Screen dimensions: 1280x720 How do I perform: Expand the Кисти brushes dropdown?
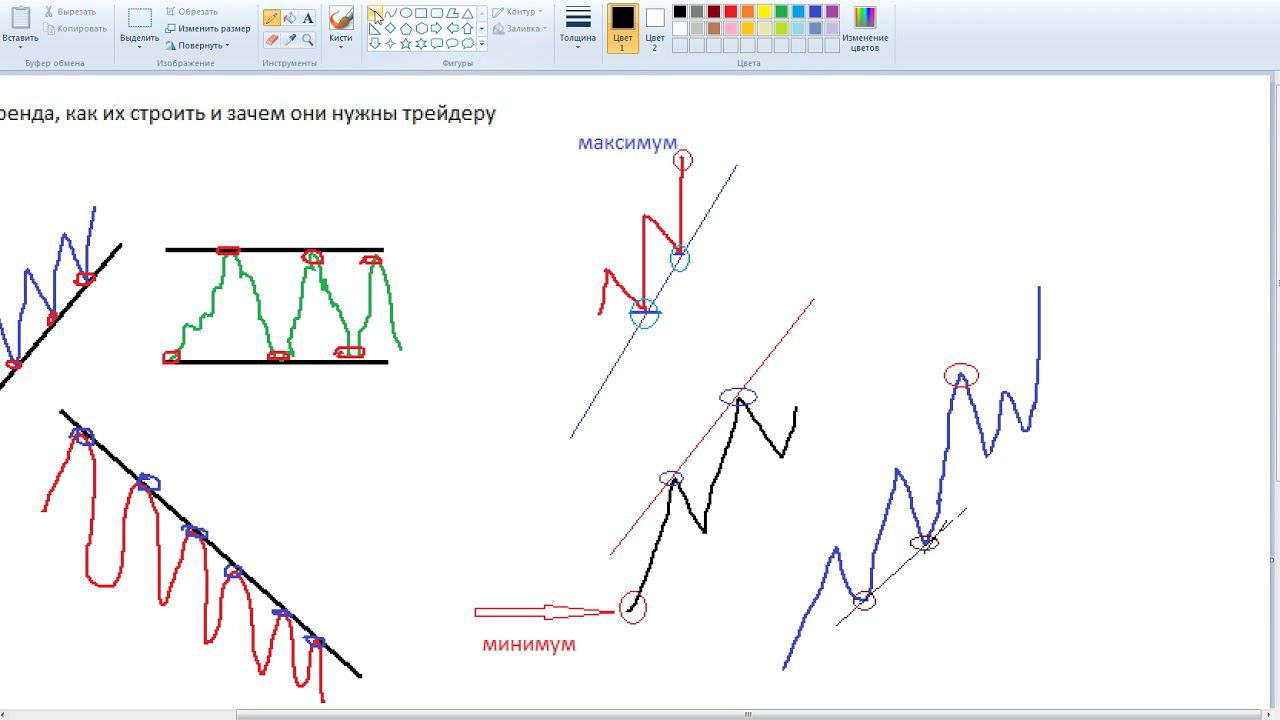click(x=341, y=47)
